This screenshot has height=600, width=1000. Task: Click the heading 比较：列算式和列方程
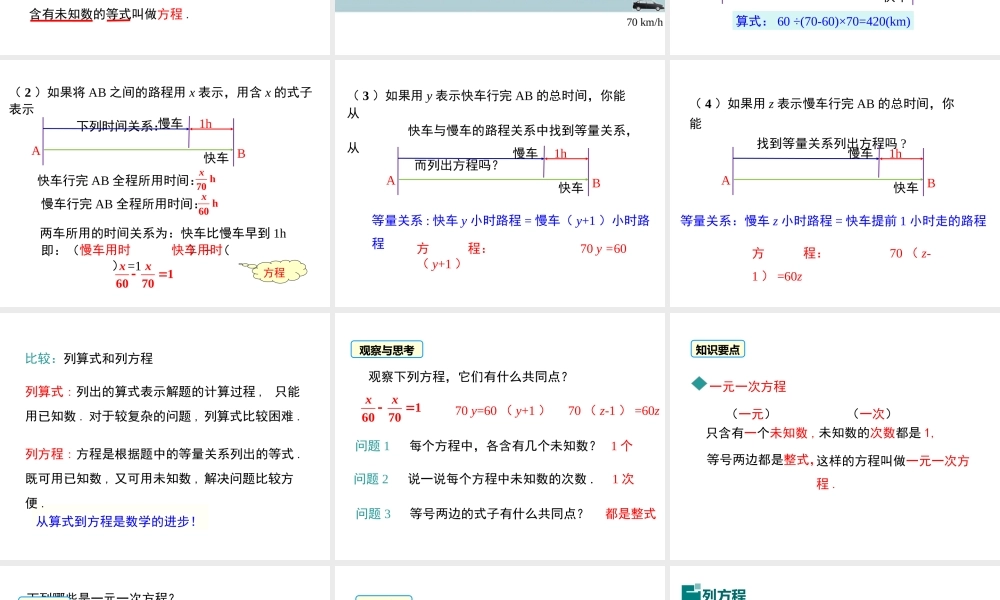point(89,358)
